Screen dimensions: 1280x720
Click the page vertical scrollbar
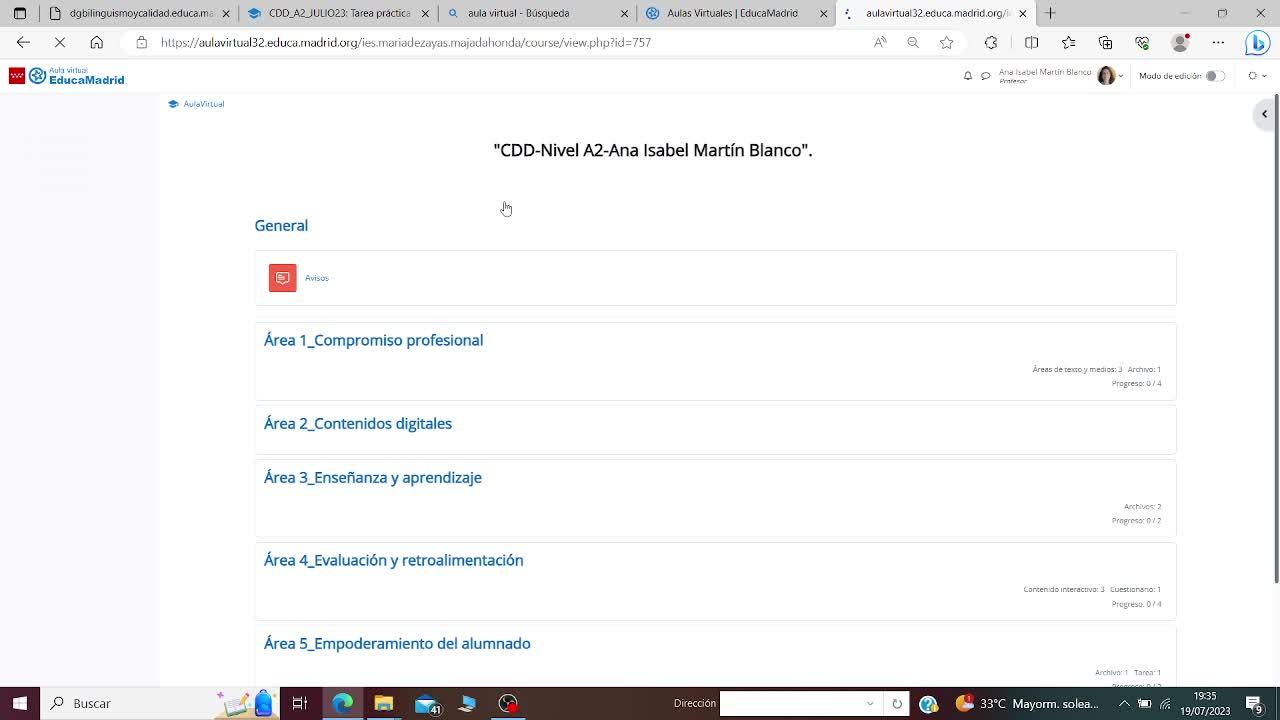tap(1275, 340)
